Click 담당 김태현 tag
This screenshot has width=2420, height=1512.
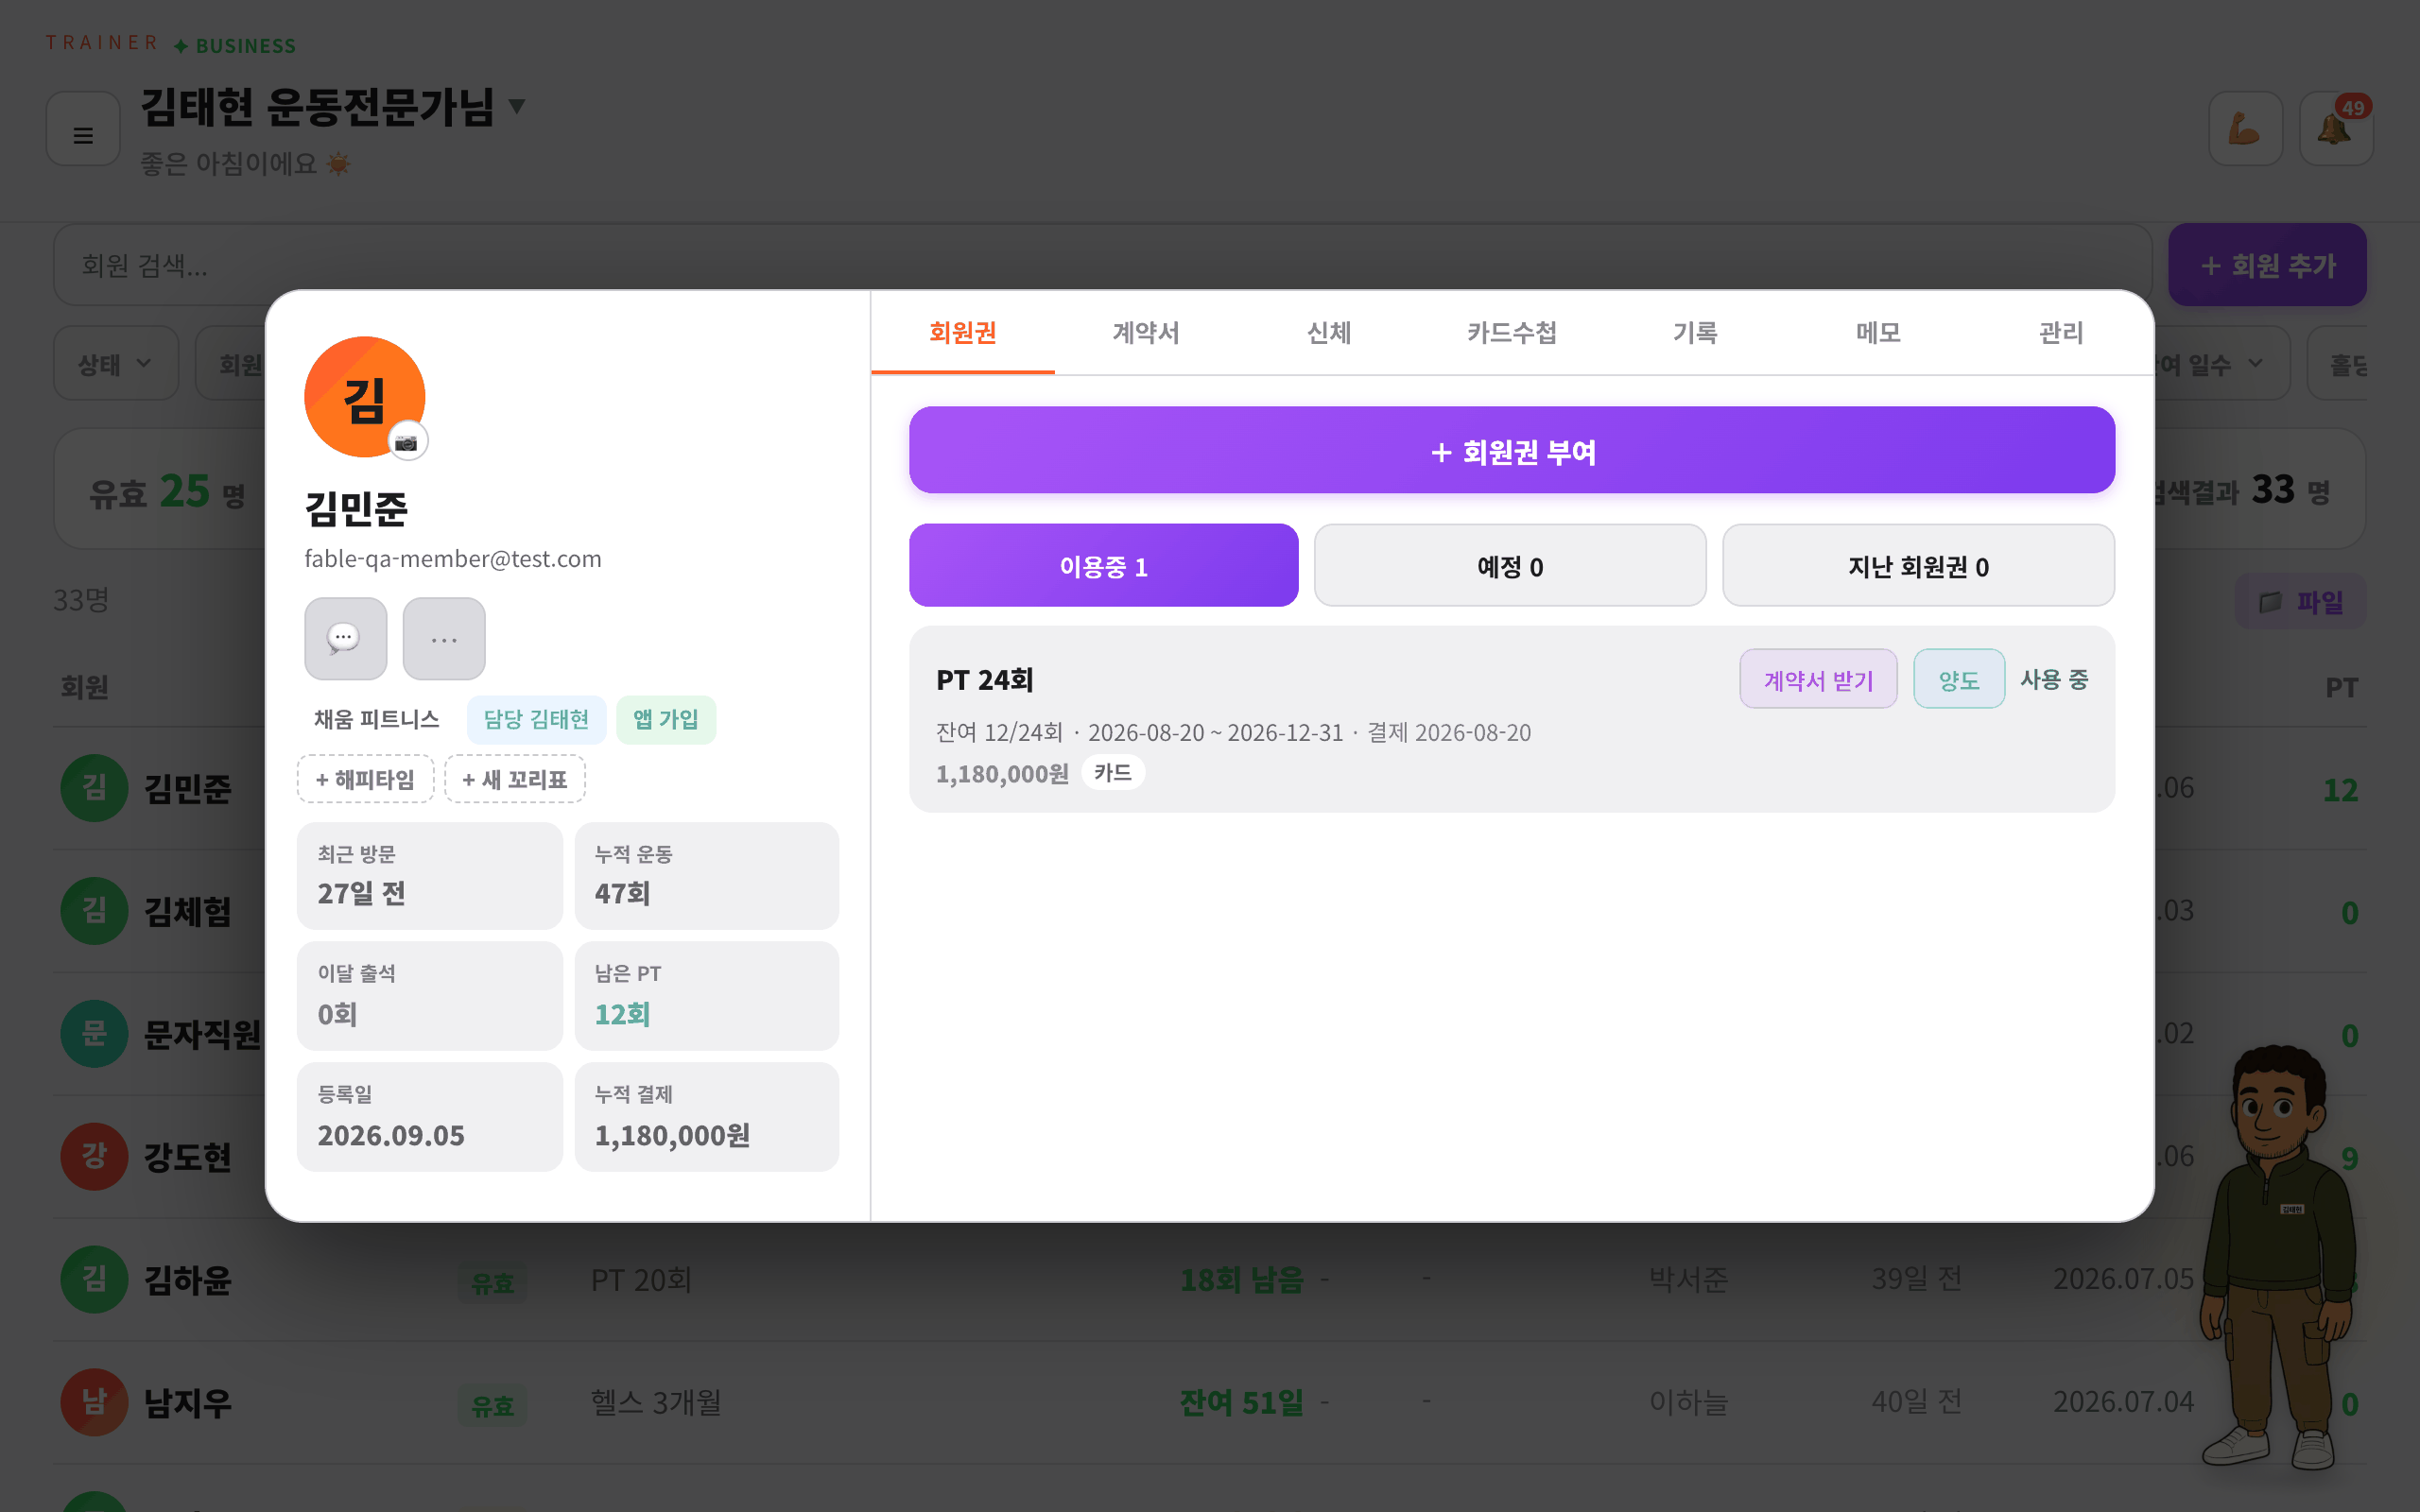[536, 720]
